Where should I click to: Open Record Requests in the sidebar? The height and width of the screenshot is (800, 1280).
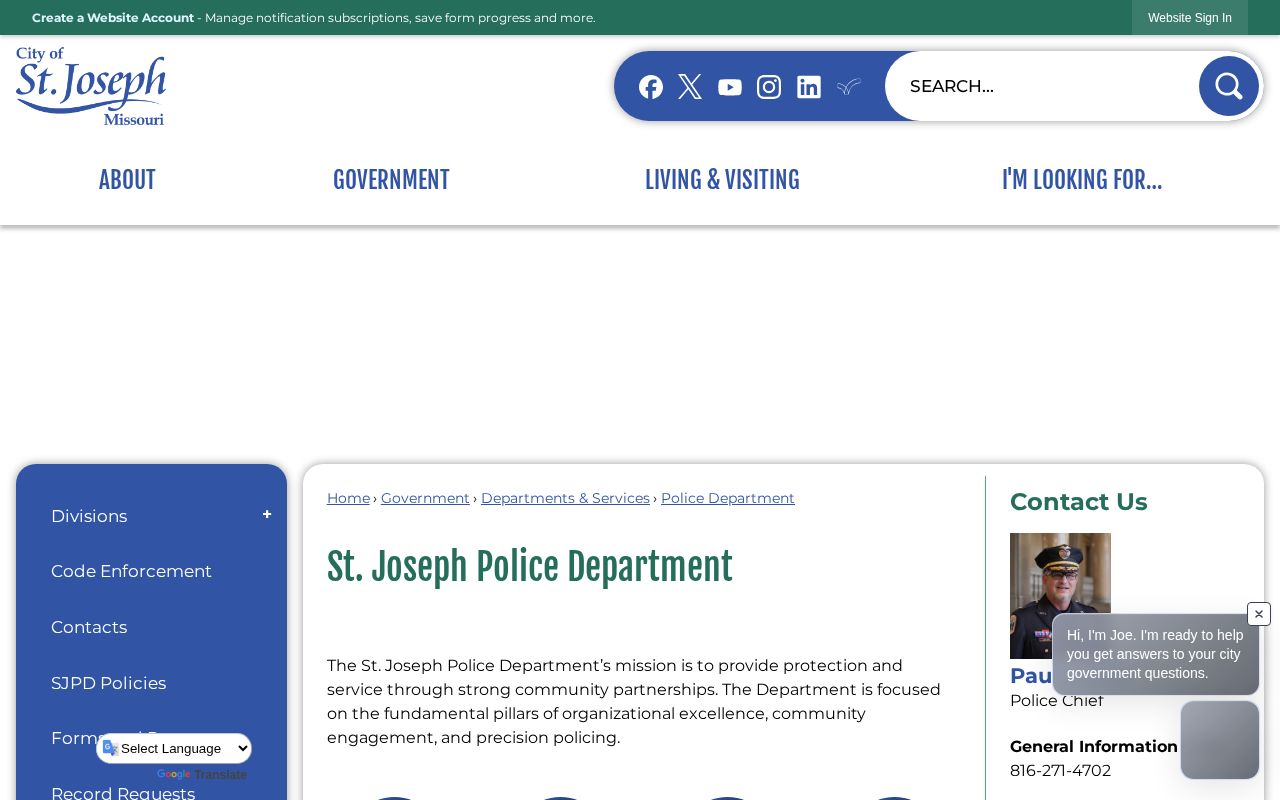[123, 793]
